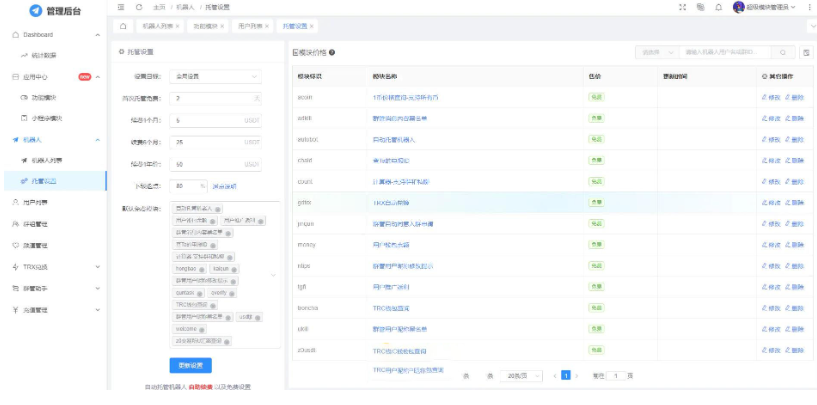This screenshot has width=817, height=405.
Task: Click 修改 link for the scoin row
Action: pyautogui.click(x=770, y=97)
